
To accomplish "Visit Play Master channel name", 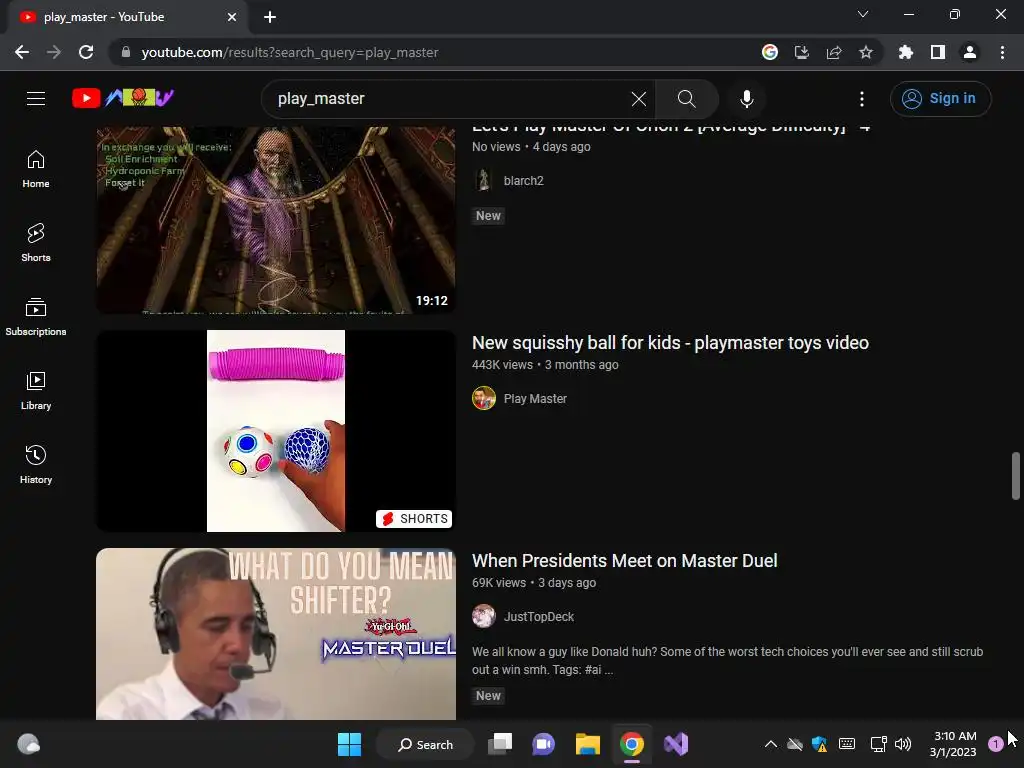I will pyautogui.click(x=535, y=398).
